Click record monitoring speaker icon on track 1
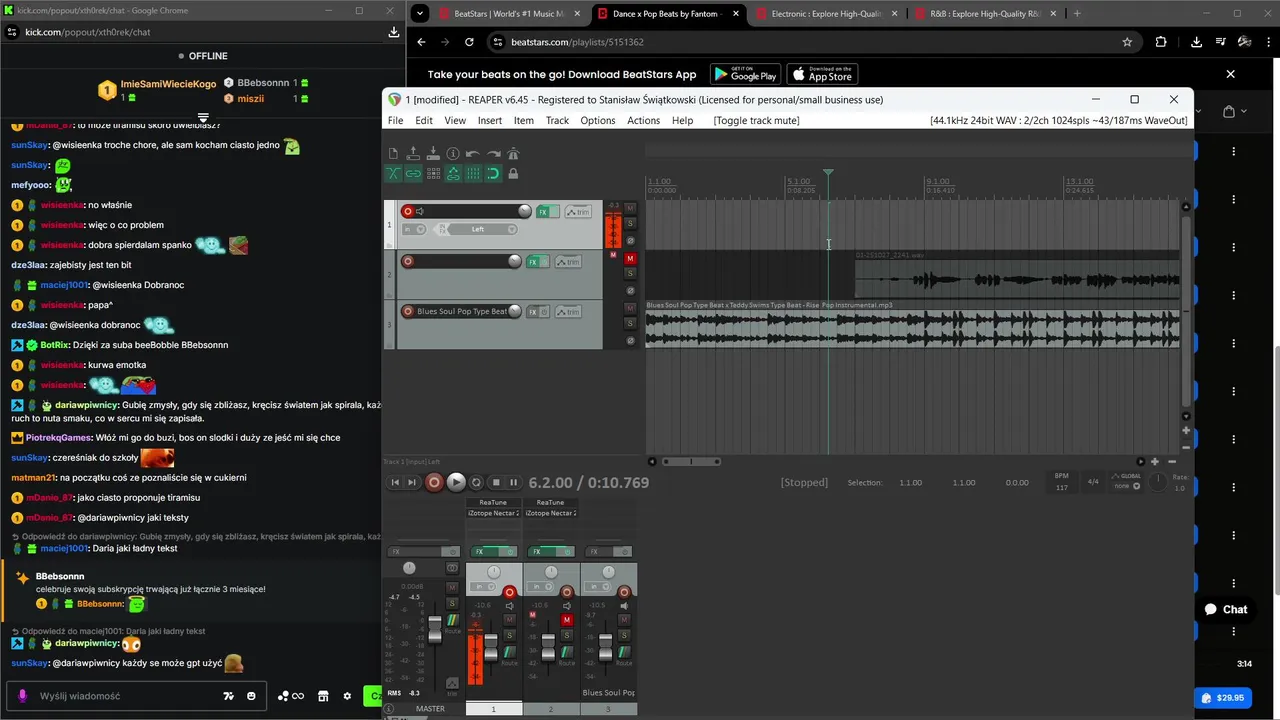 [420, 211]
